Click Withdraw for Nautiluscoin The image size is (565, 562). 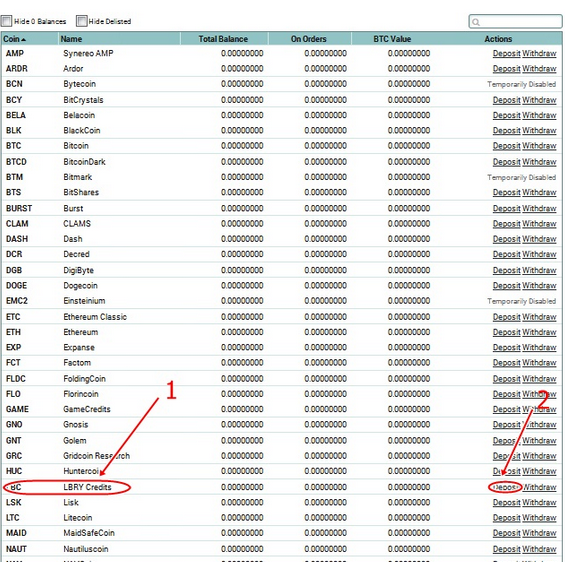(539, 549)
